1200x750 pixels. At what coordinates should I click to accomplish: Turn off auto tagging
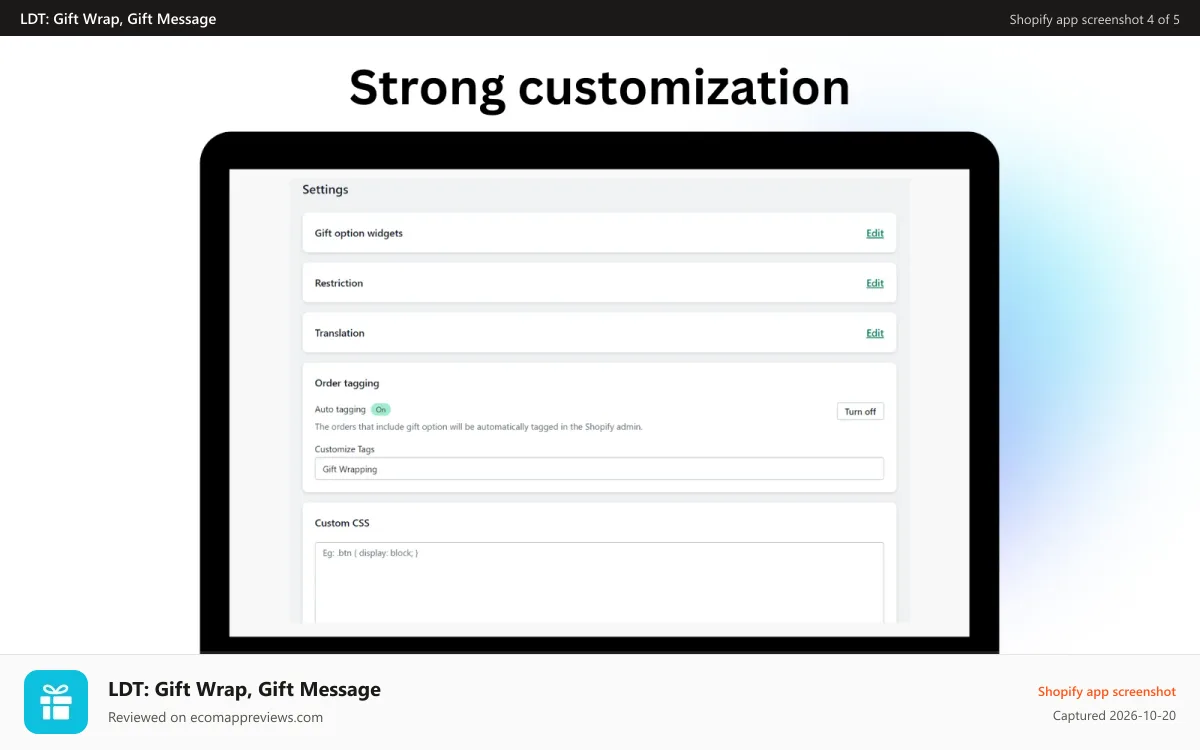[x=860, y=411]
